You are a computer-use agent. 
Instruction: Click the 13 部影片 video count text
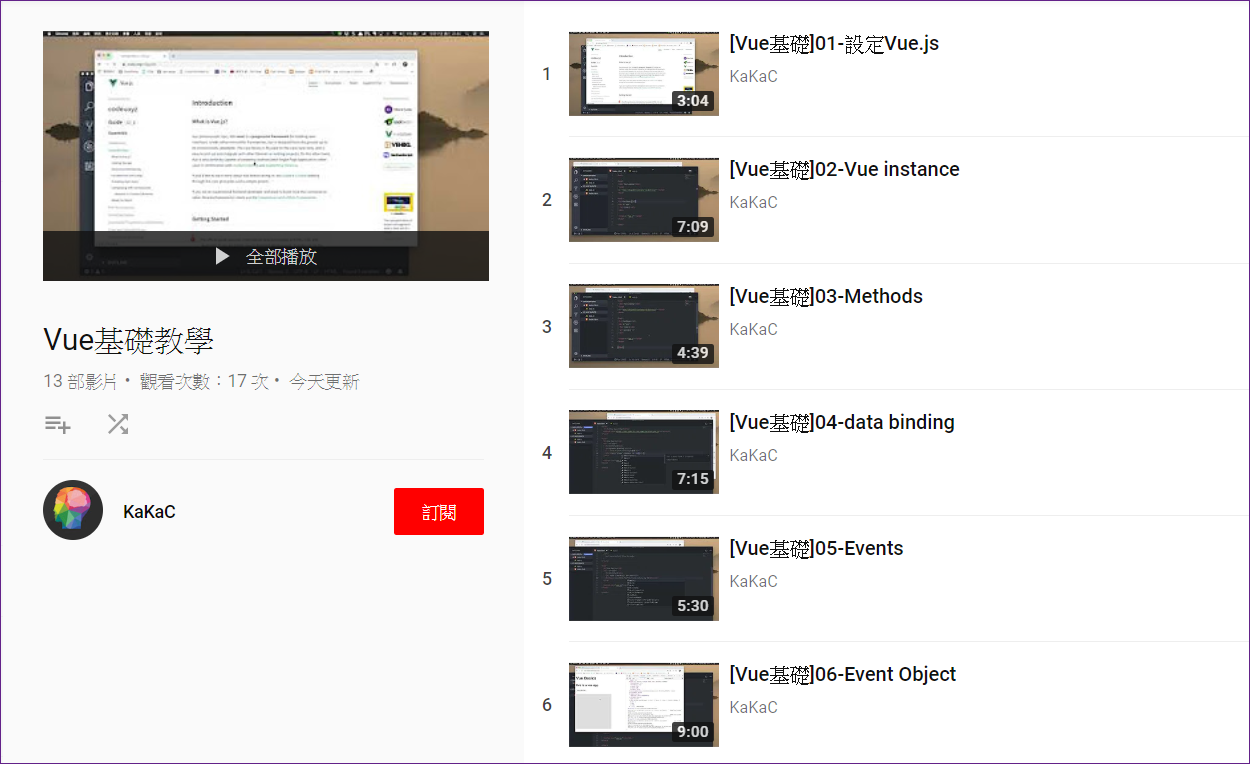80,381
